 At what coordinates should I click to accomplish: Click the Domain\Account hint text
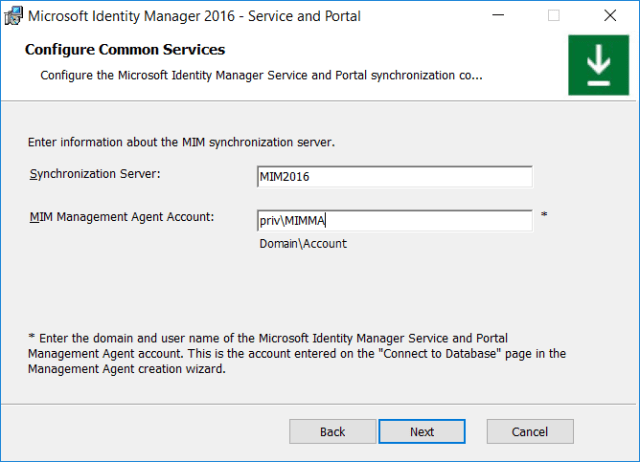302,243
